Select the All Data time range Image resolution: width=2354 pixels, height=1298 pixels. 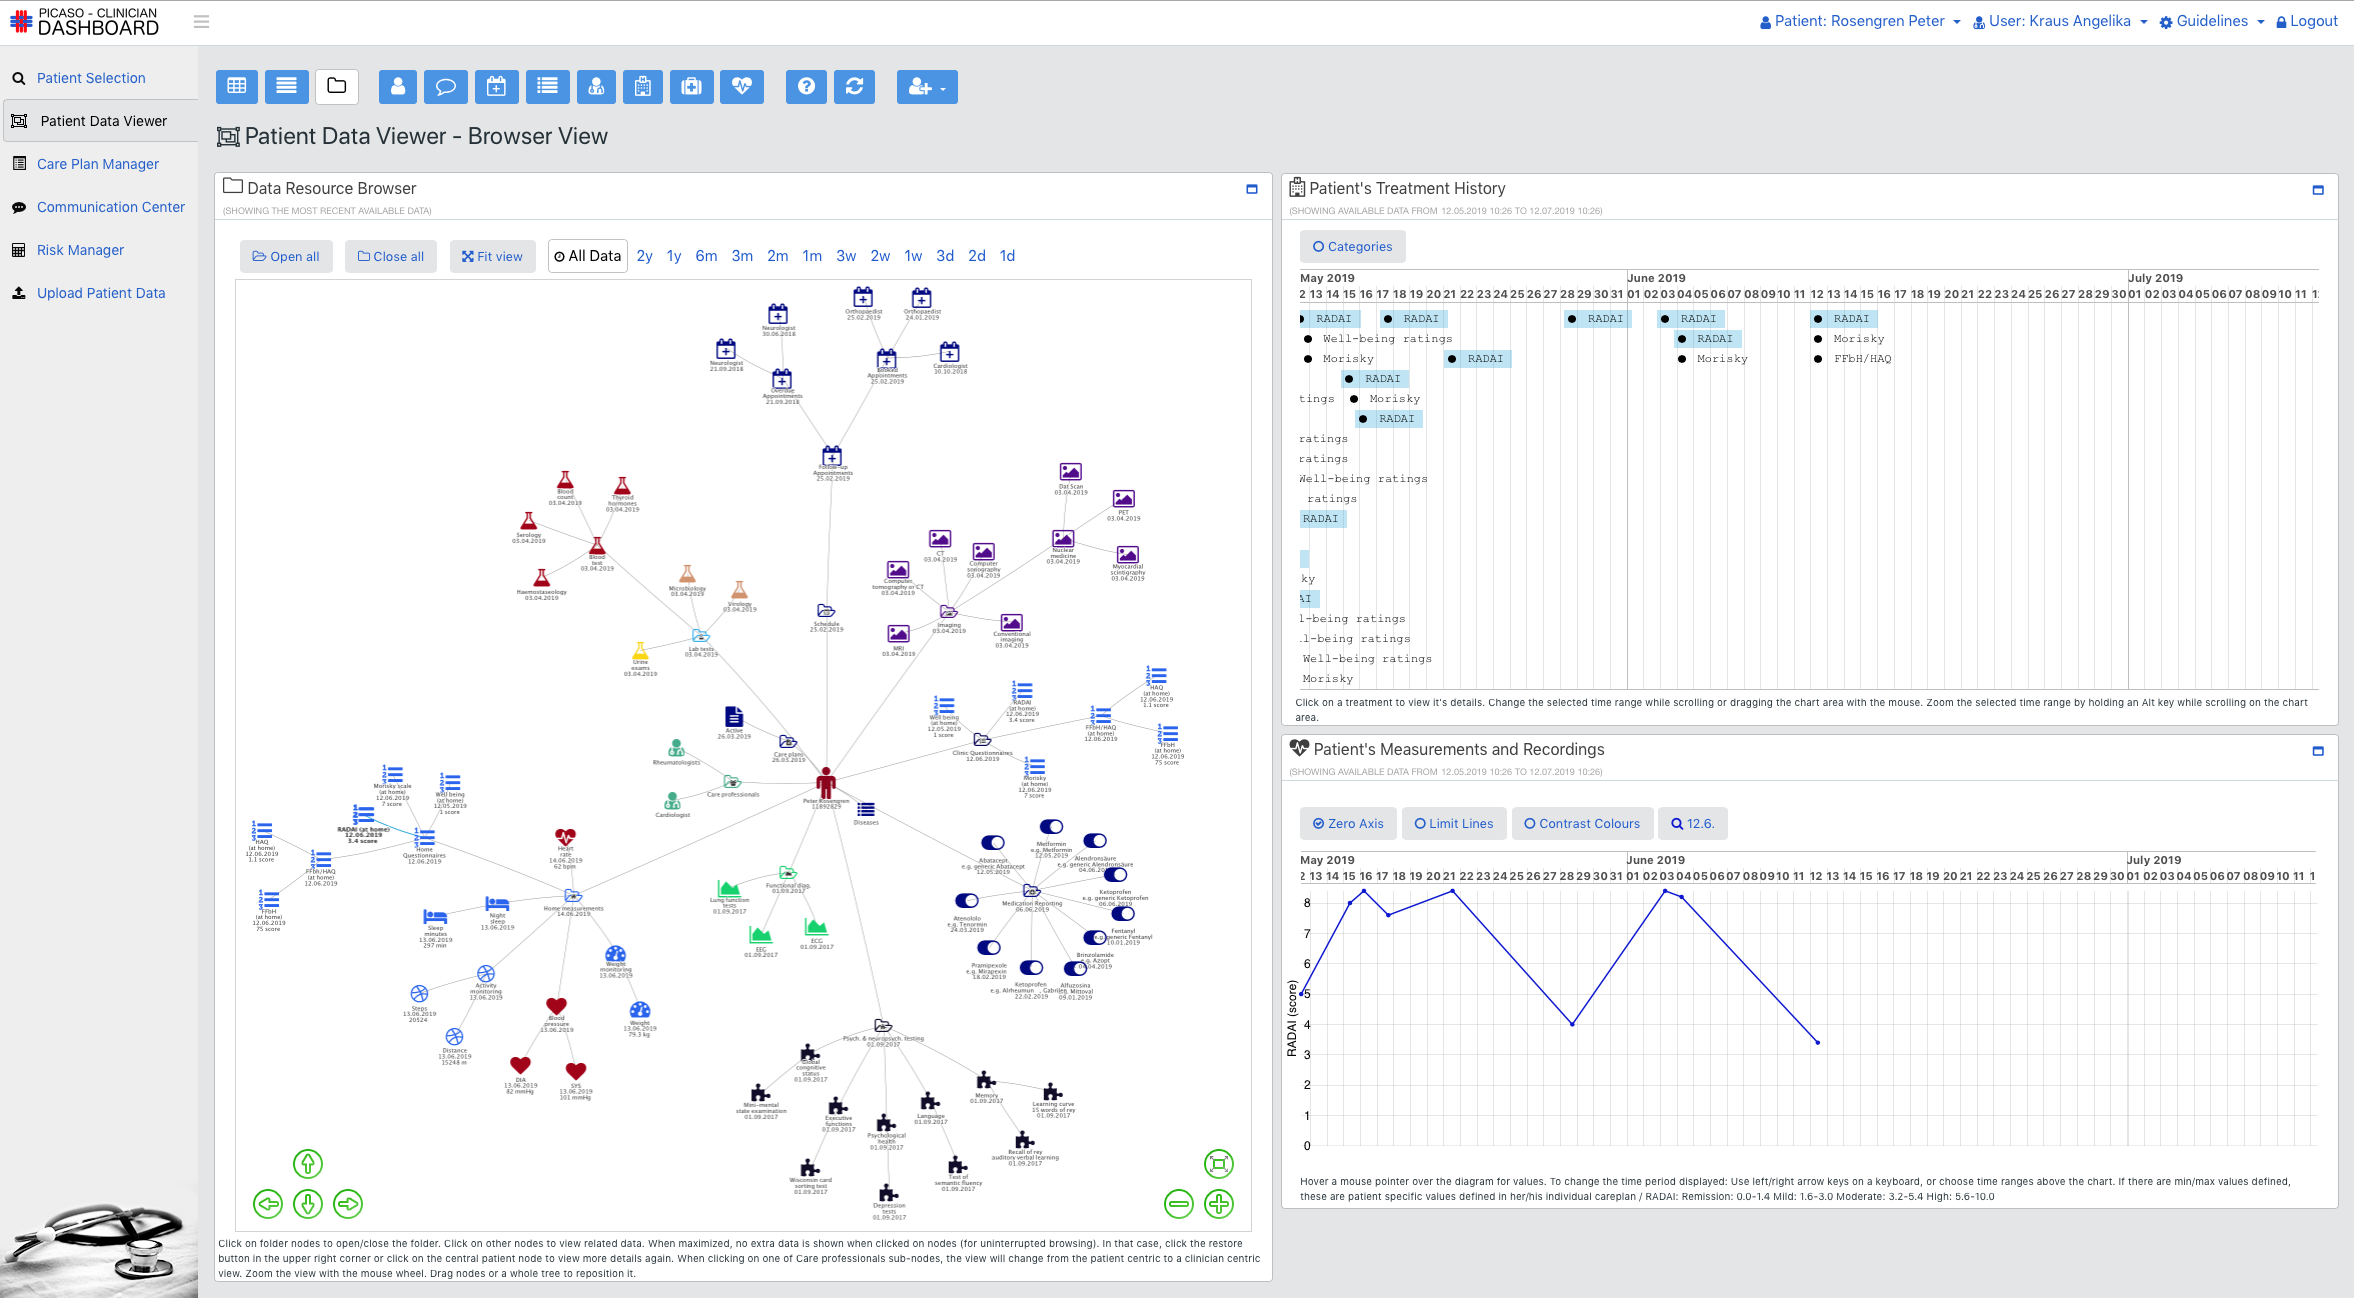coord(588,256)
